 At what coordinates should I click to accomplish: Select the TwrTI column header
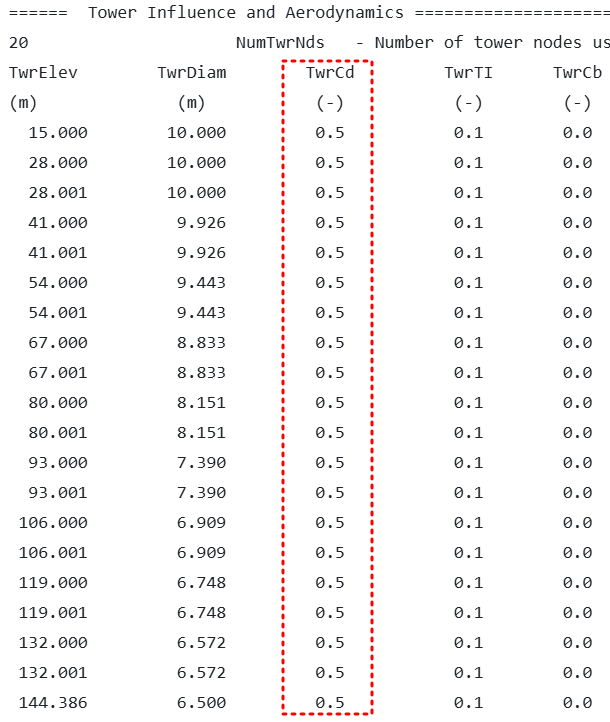pos(468,73)
